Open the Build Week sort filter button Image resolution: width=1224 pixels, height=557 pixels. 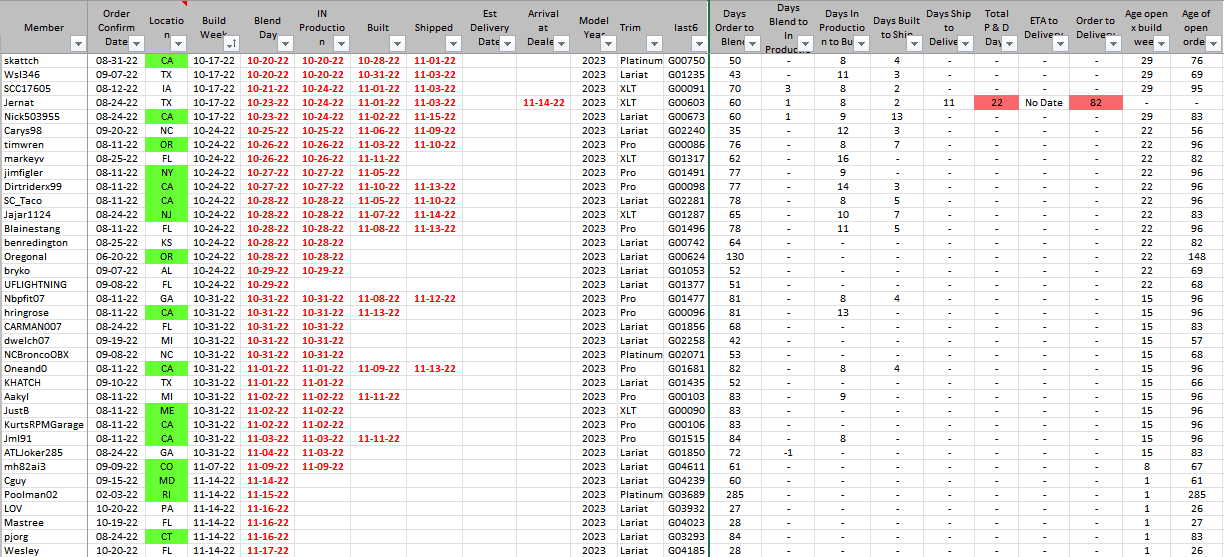(x=230, y=44)
